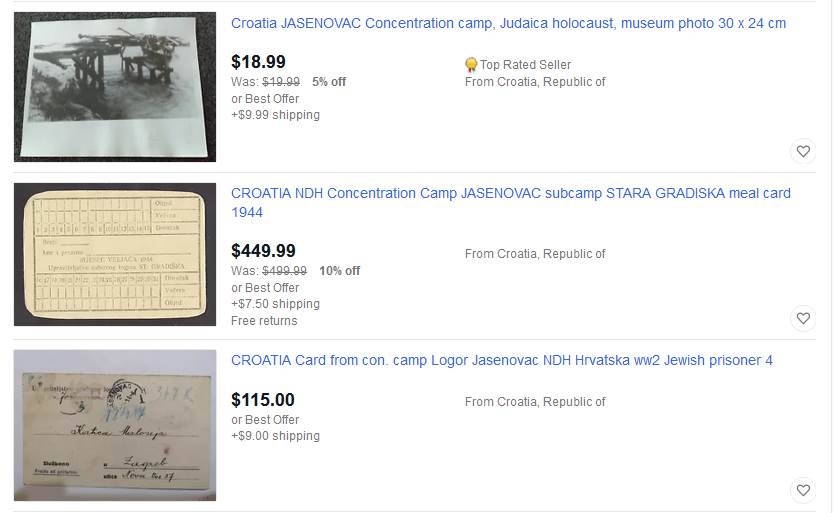
Task: Click the Free returns label
Action: pyautogui.click(x=264, y=321)
